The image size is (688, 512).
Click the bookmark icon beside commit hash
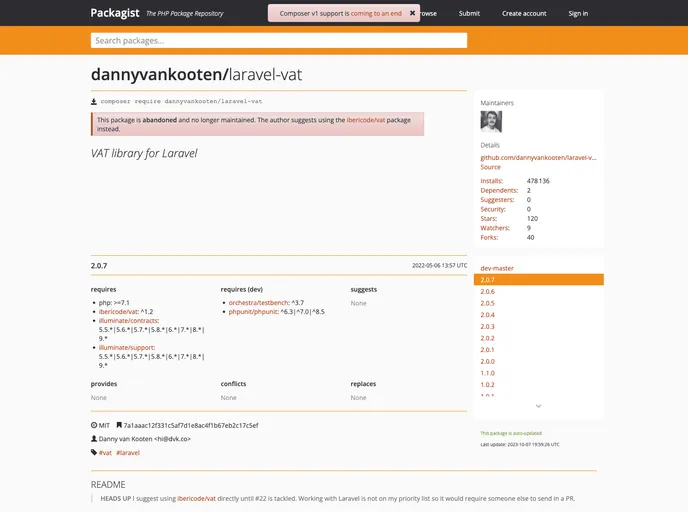pyautogui.click(x=119, y=425)
